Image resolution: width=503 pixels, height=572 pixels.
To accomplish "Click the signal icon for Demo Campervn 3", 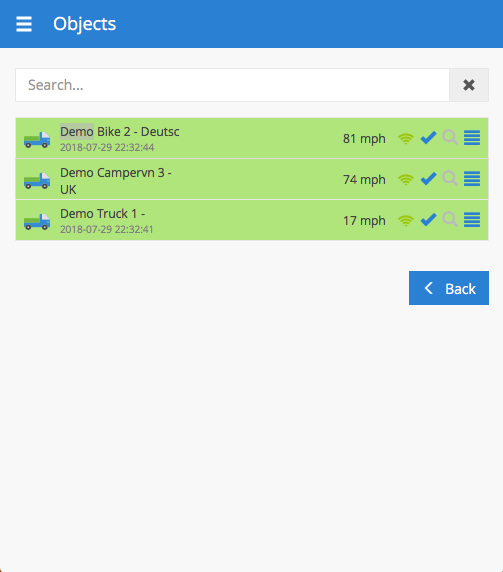I will click(x=406, y=179).
